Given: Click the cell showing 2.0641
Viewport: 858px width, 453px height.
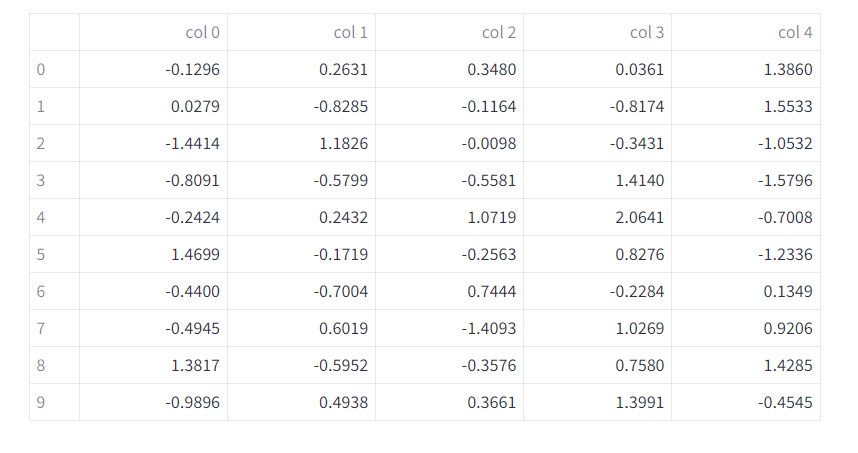Looking at the screenshot, I should point(598,217).
